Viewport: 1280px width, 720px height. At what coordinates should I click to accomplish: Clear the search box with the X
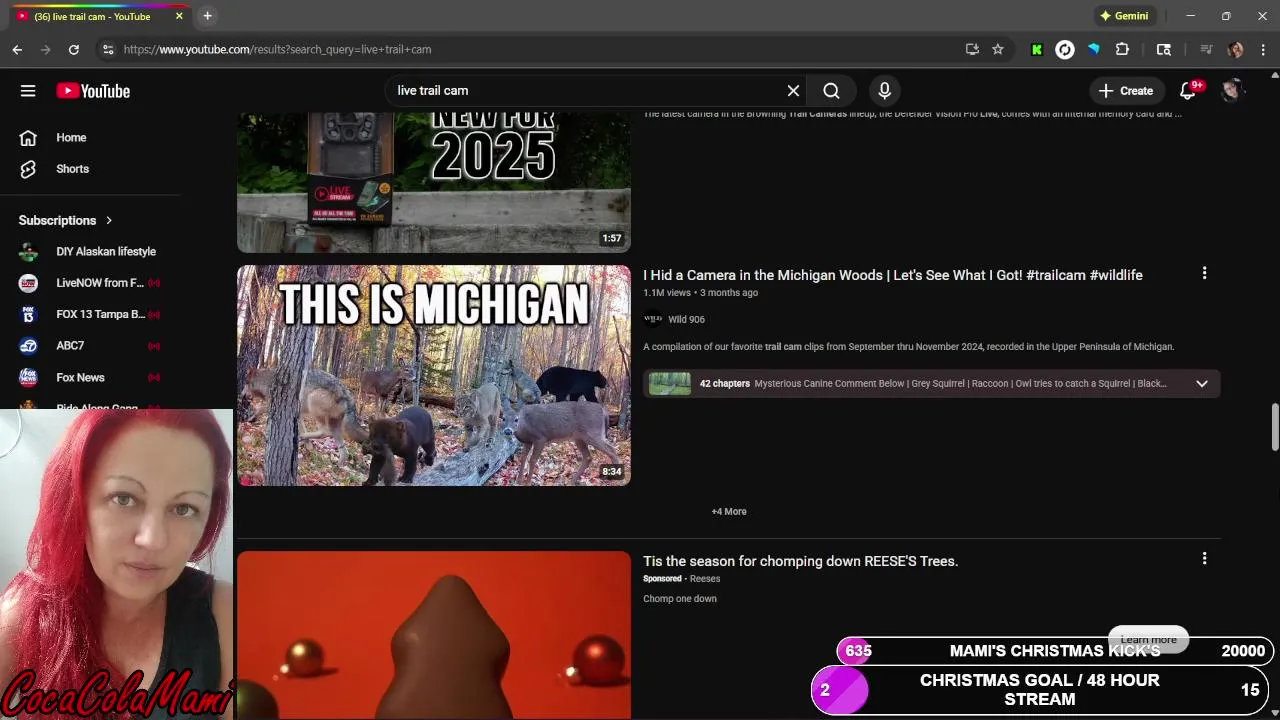(x=793, y=91)
